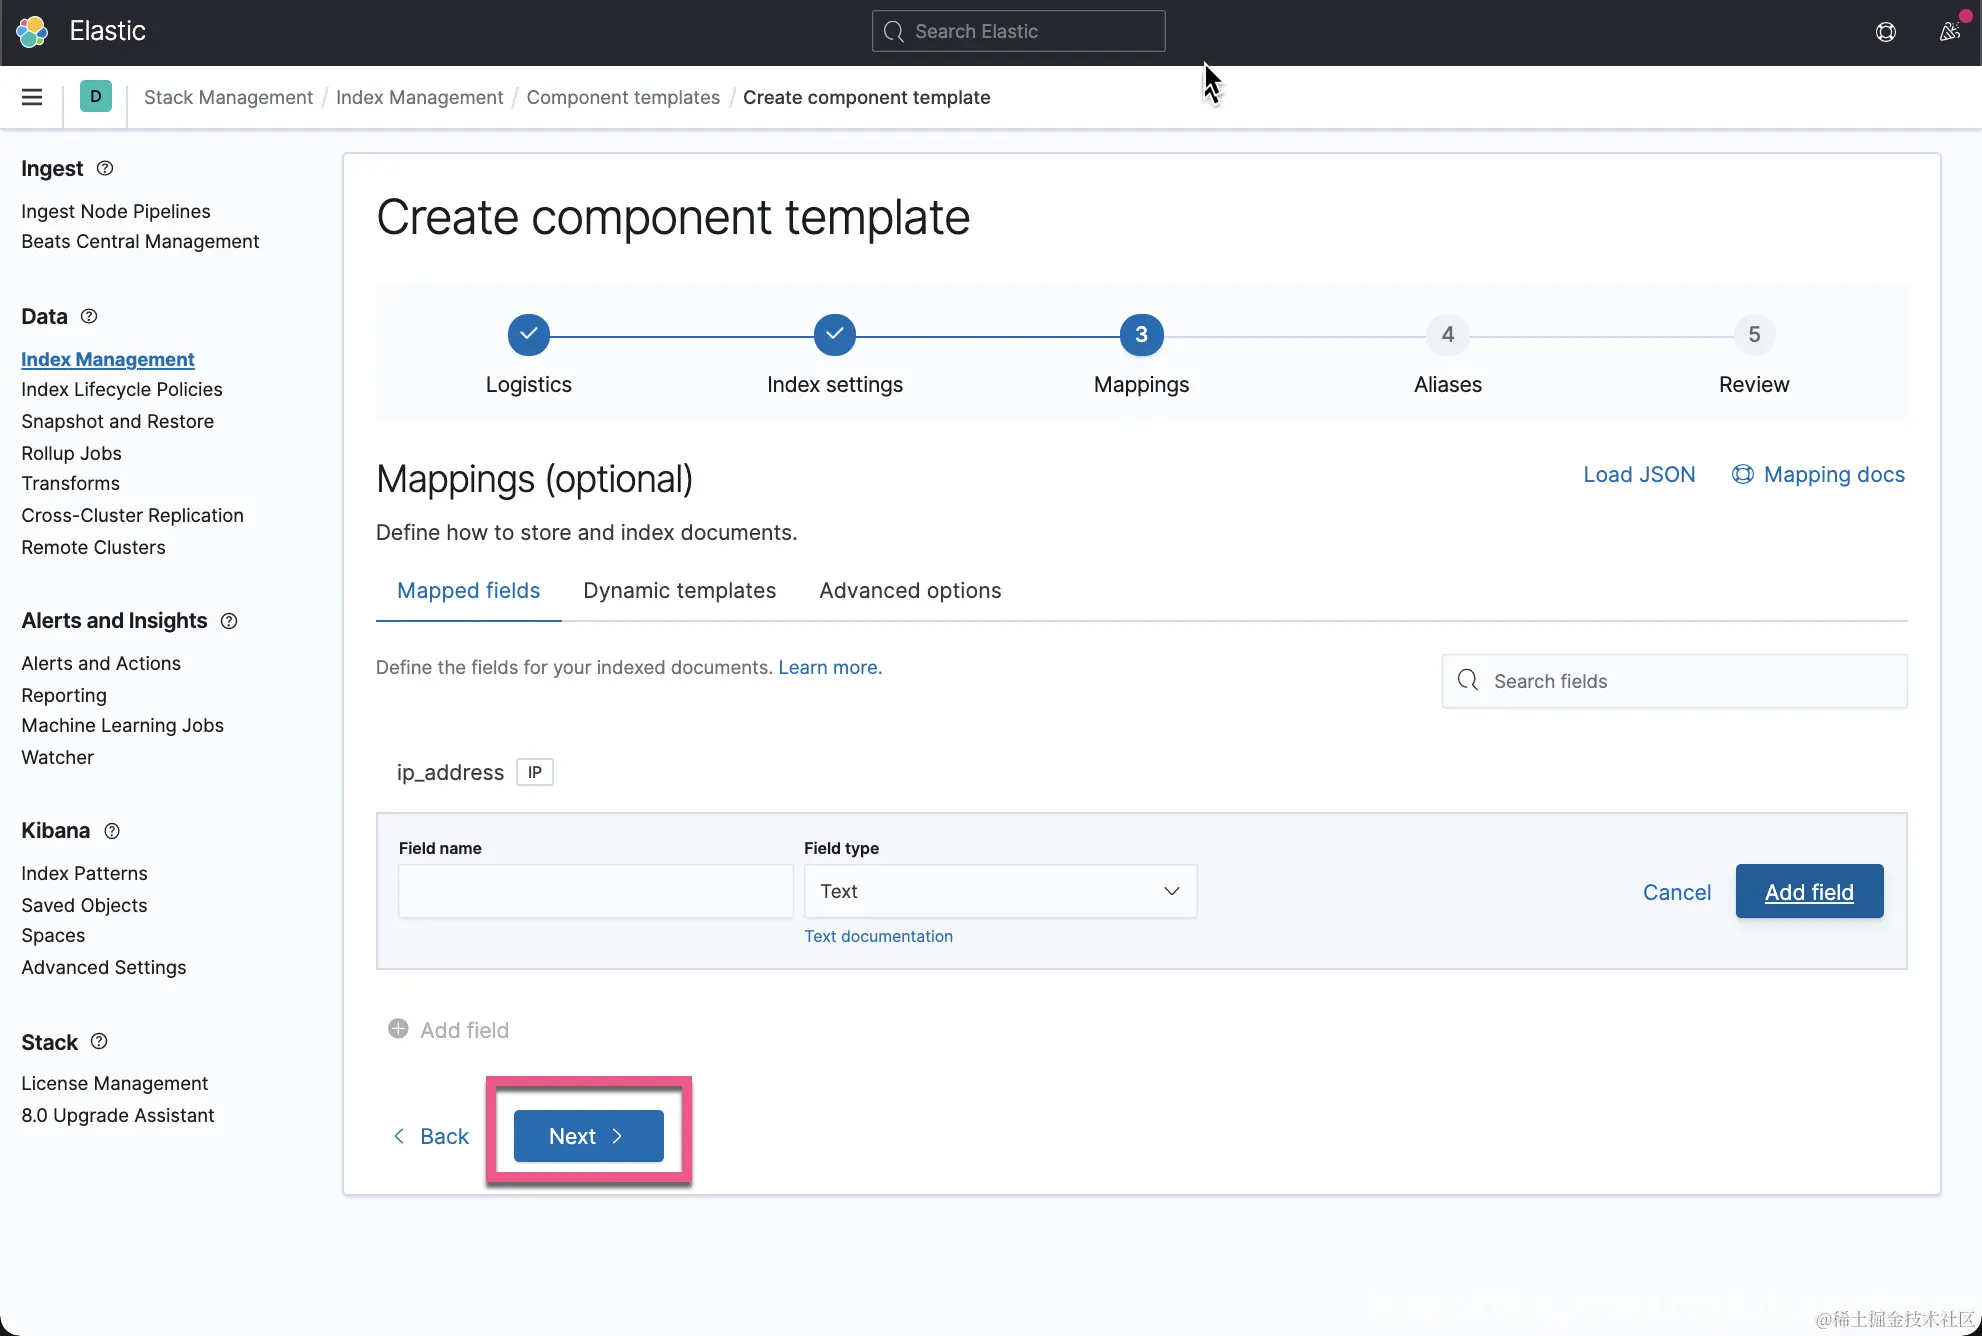Viewport: 1982px width, 1336px height.
Task: Click the help icon next to Data
Action: click(x=89, y=316)
